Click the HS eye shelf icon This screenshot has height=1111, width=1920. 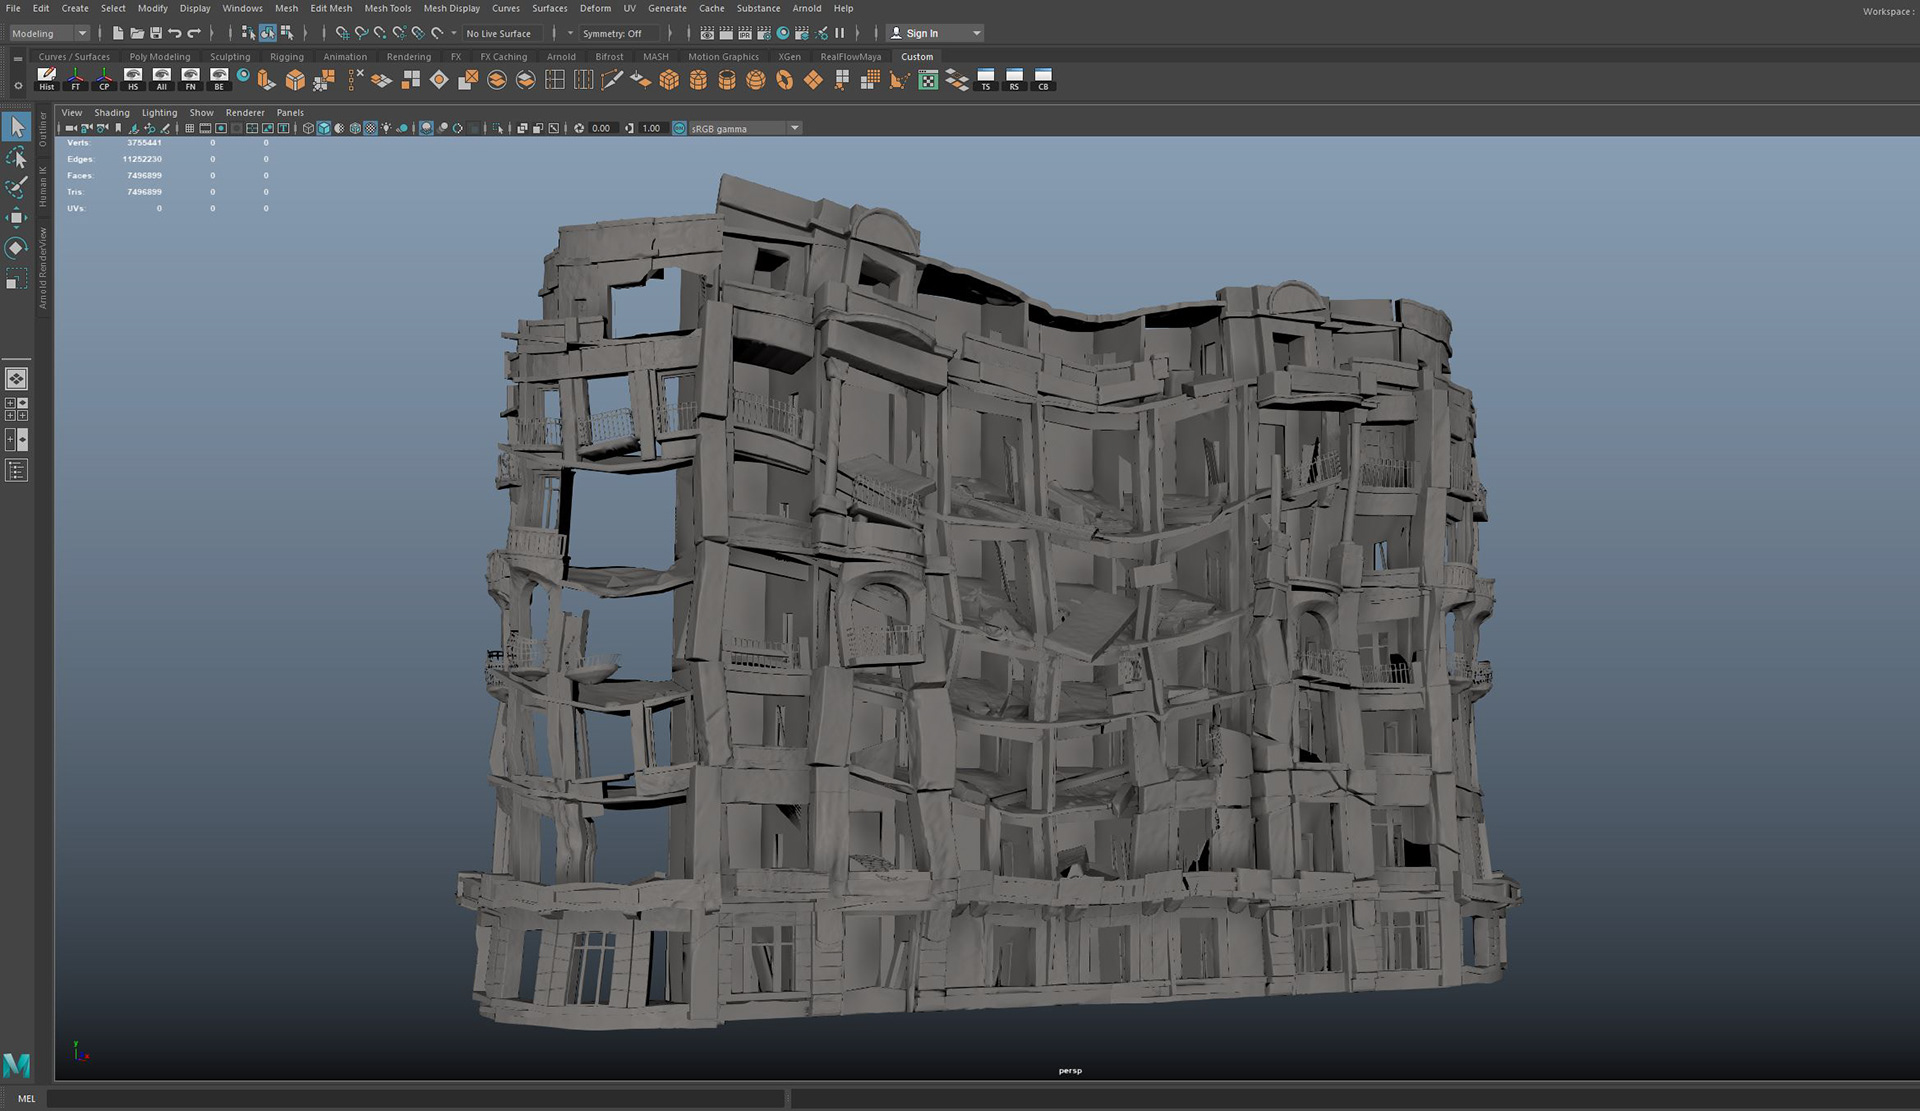tap(133, 80)
